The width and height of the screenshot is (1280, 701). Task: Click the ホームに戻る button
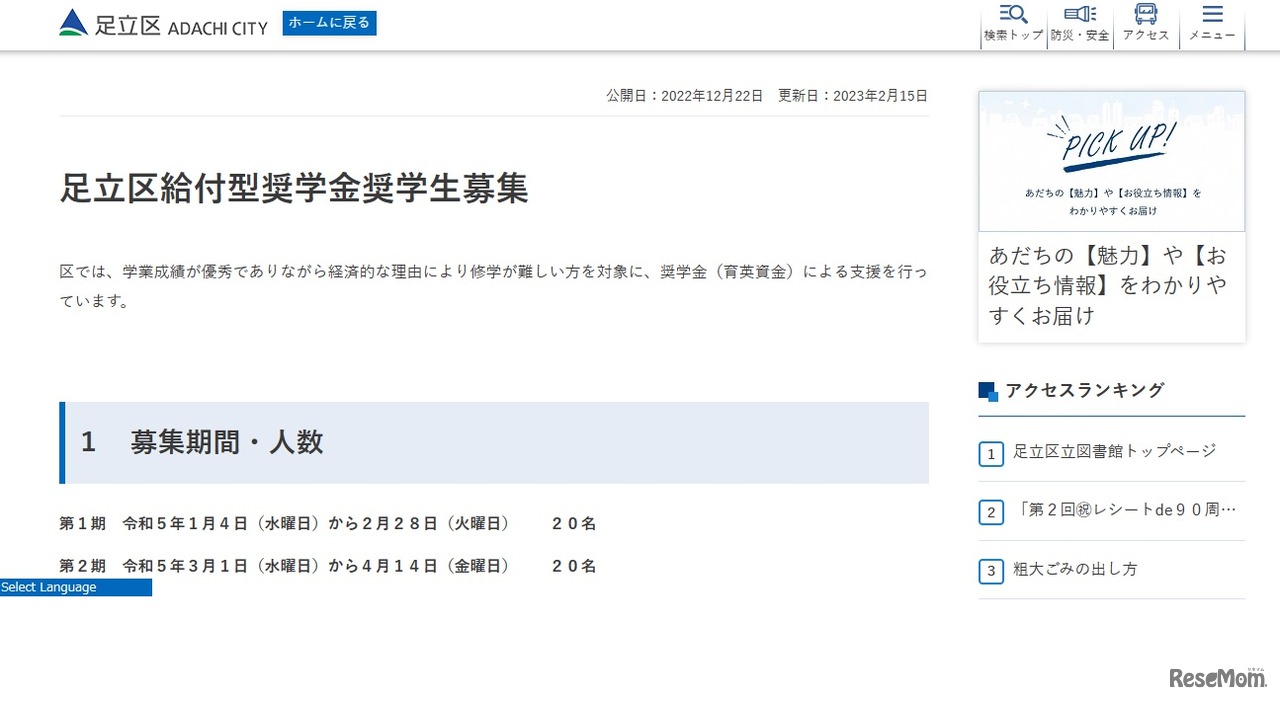[x=329, y=22]
